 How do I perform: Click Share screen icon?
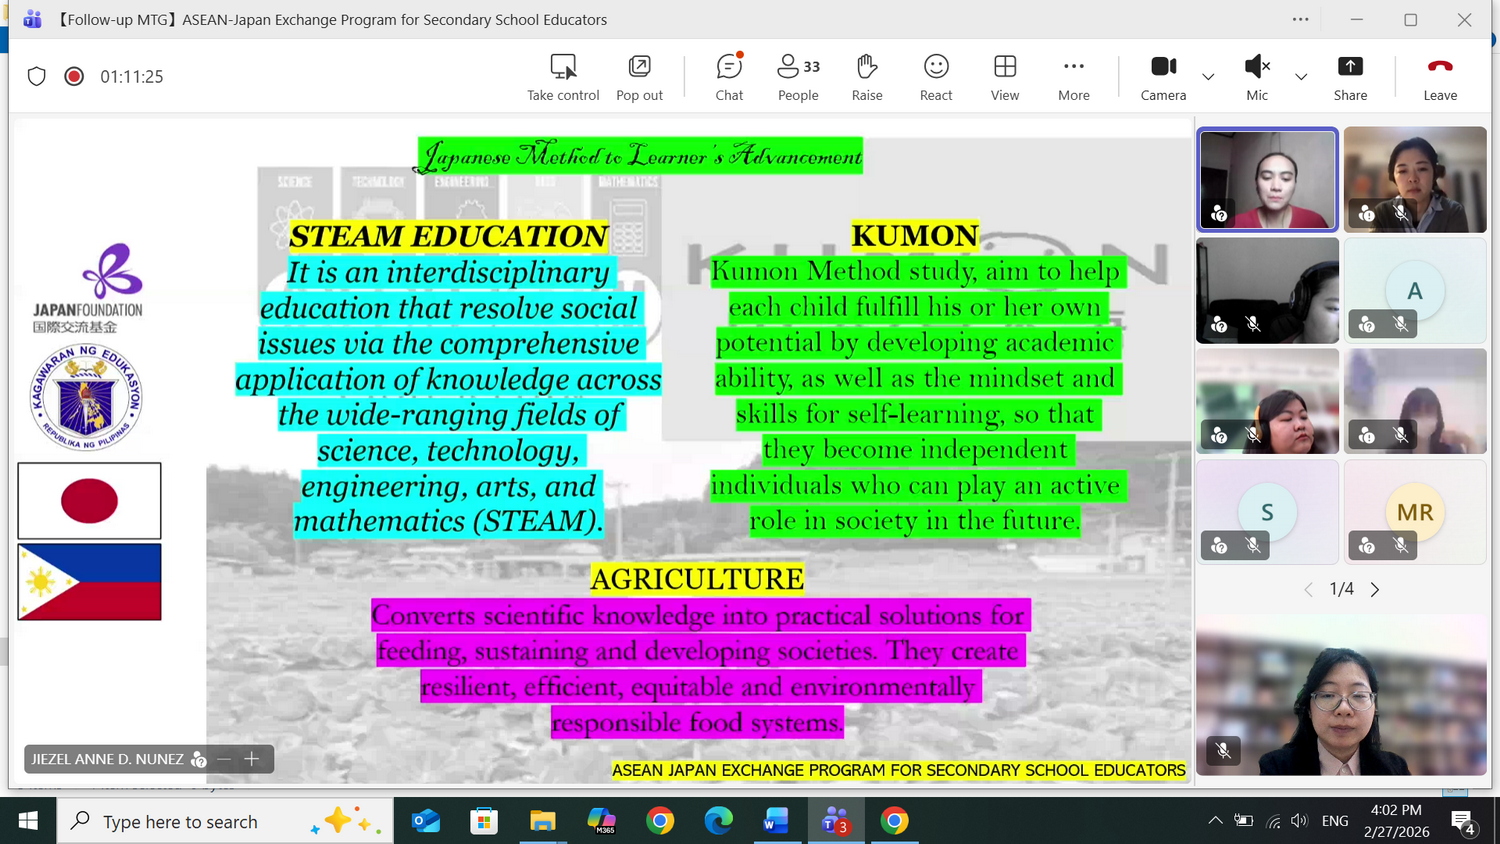[x=1349, y=77]
